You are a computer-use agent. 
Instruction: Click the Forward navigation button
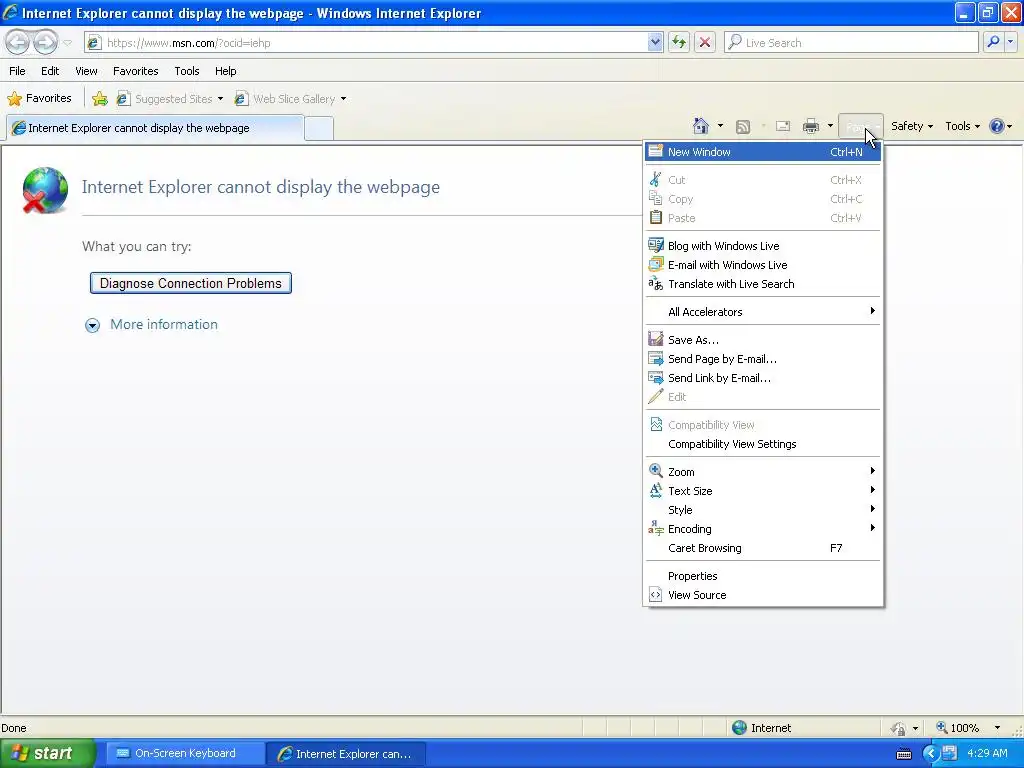pyautogui.click(x=45, y=42)
